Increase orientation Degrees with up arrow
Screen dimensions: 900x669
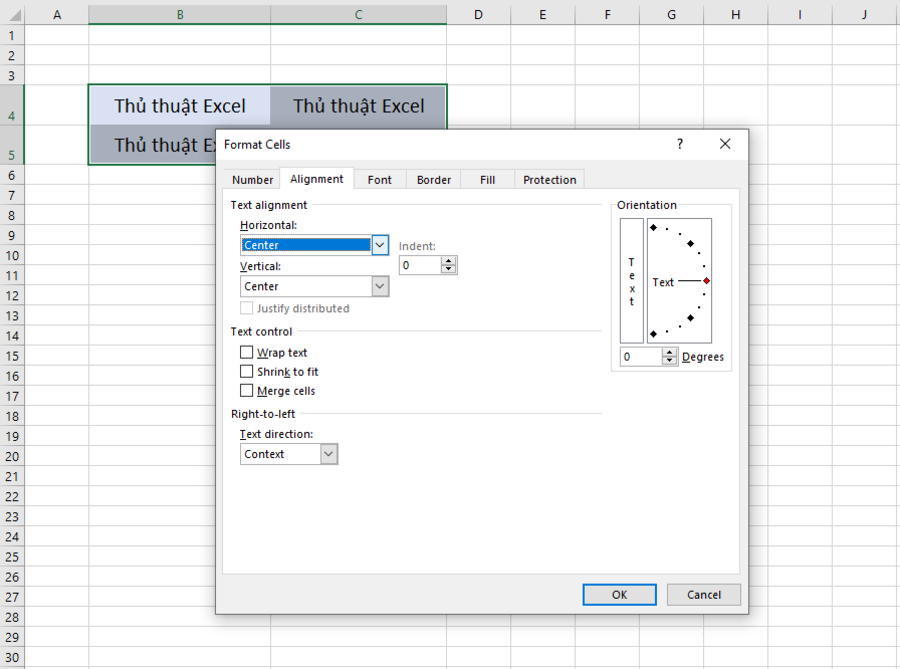click(x=669, y=353)
